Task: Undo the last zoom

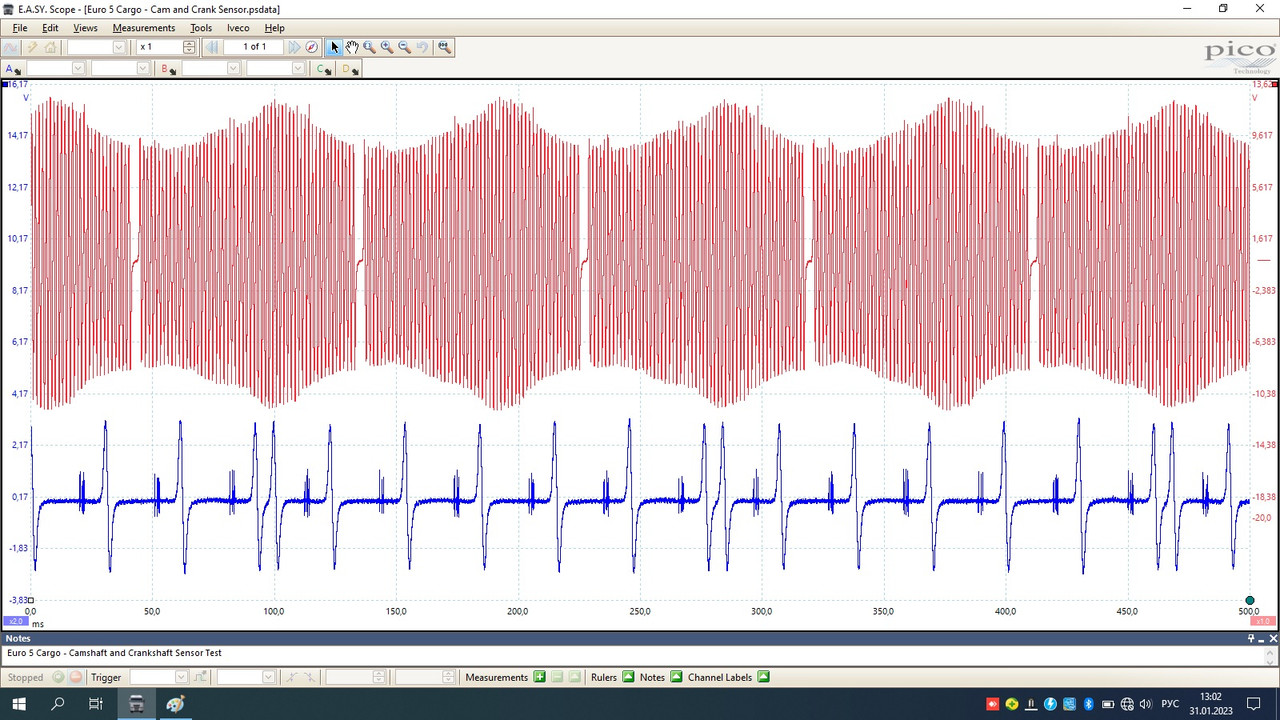Action: tap(422, 47)
